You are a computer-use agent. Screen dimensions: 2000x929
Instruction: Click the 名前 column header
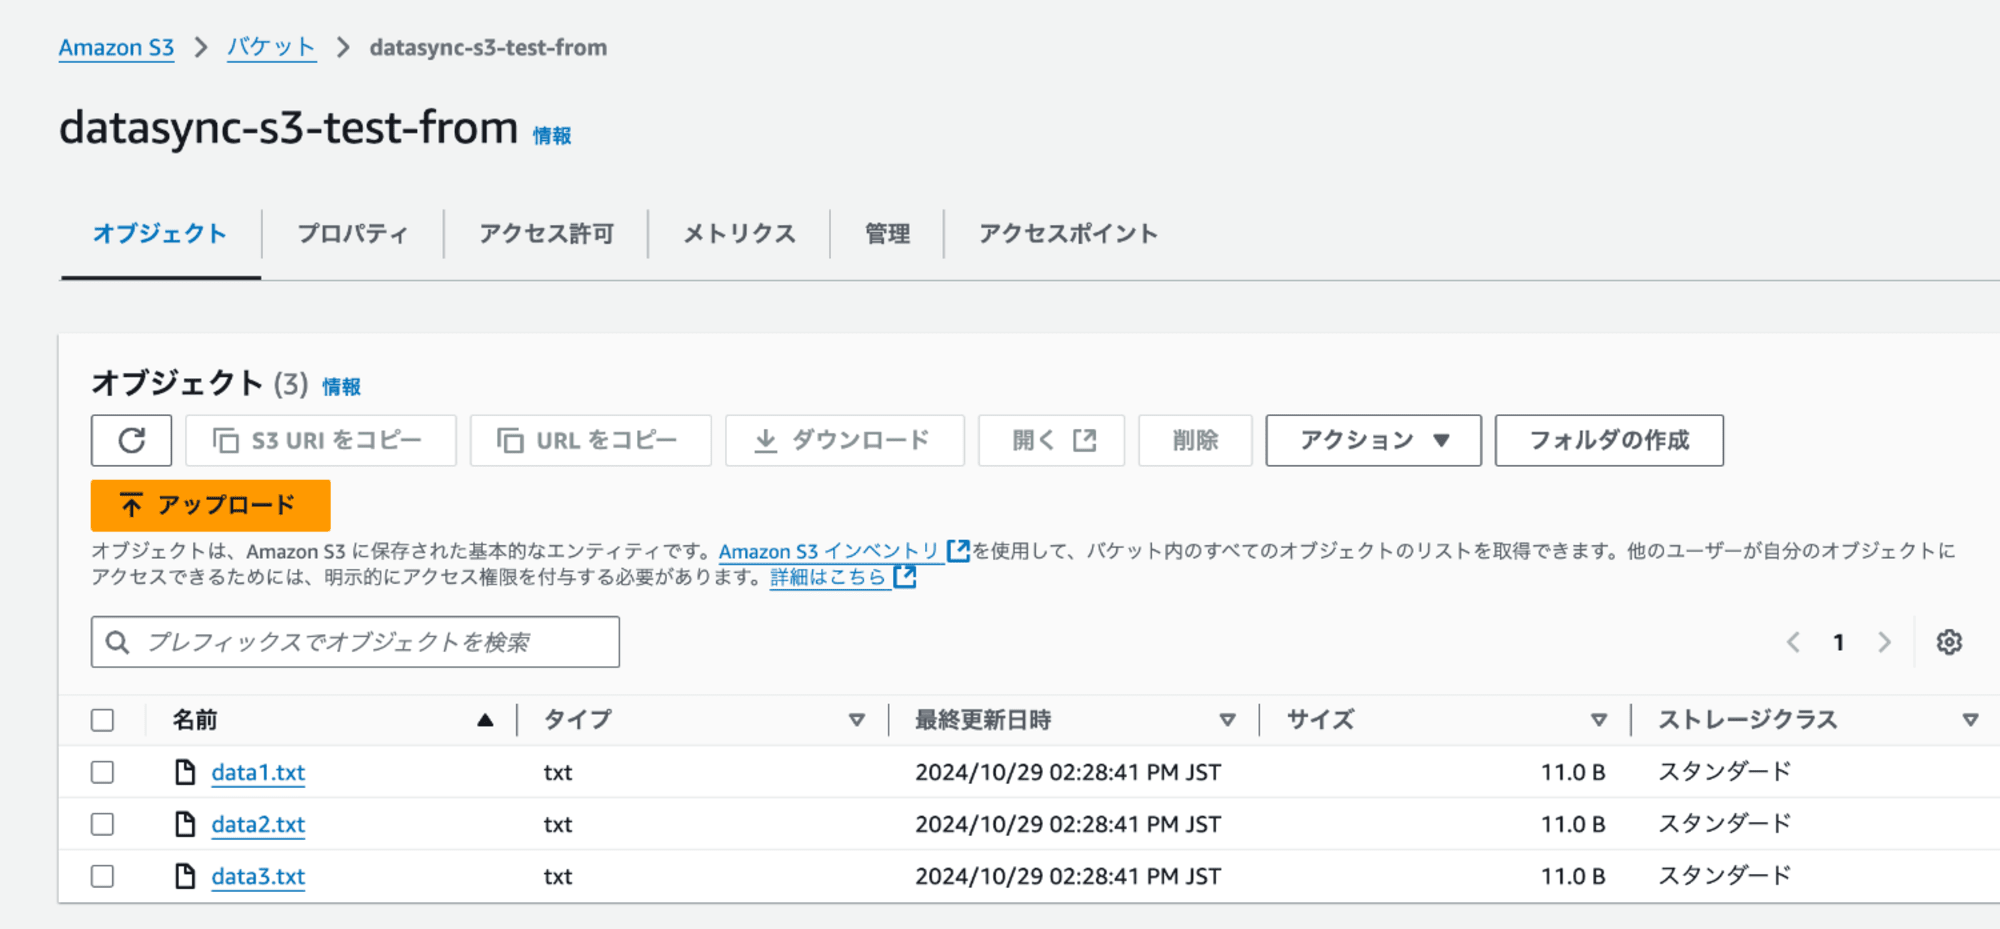(x=195, y=720)
